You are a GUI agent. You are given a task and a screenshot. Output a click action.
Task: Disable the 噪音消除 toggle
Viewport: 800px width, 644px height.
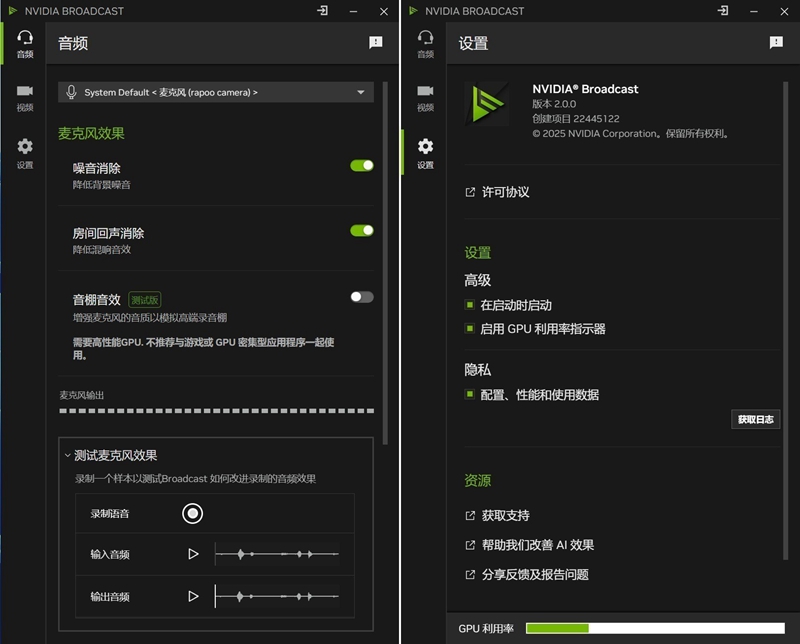(361, 166)
